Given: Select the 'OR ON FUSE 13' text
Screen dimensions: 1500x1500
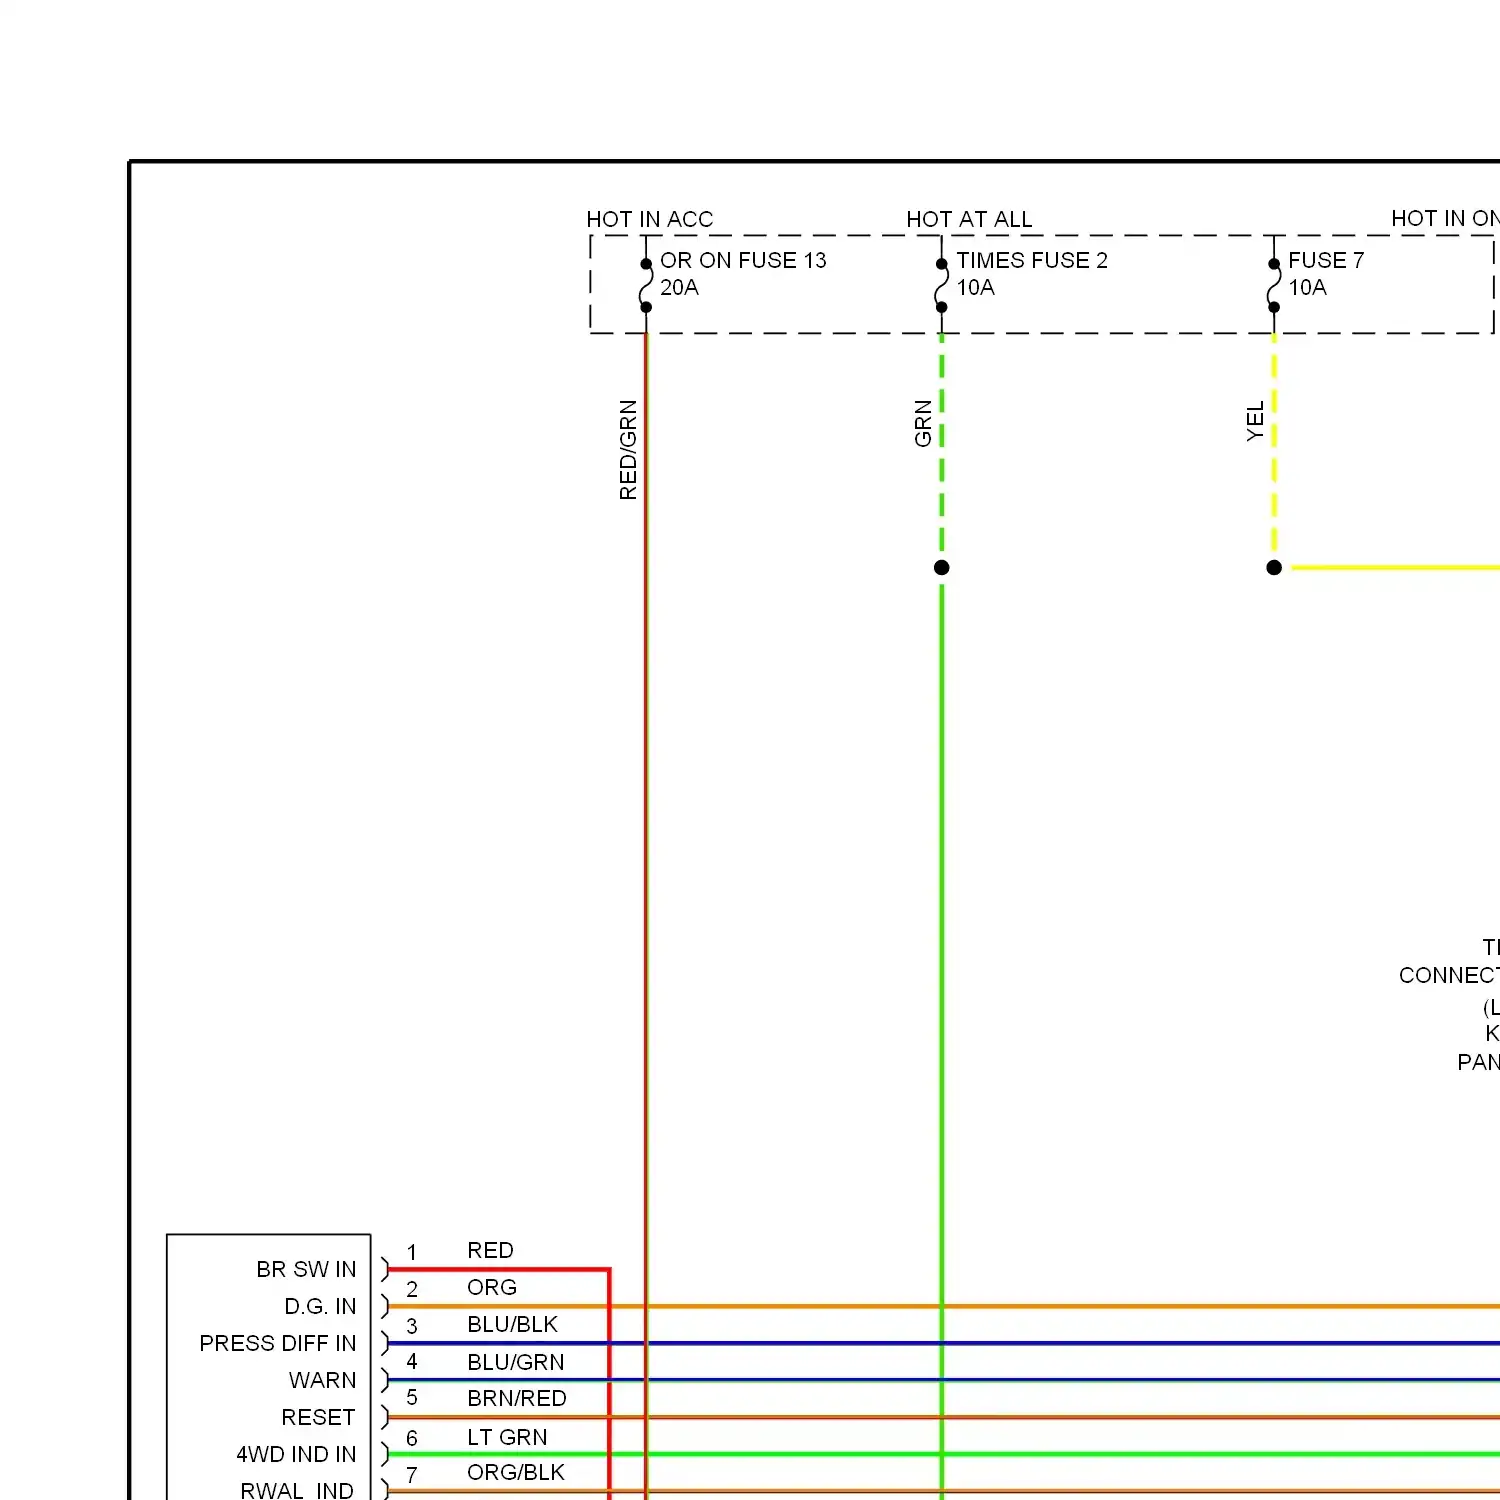Looking at the screenshot, I should point(743,260).
